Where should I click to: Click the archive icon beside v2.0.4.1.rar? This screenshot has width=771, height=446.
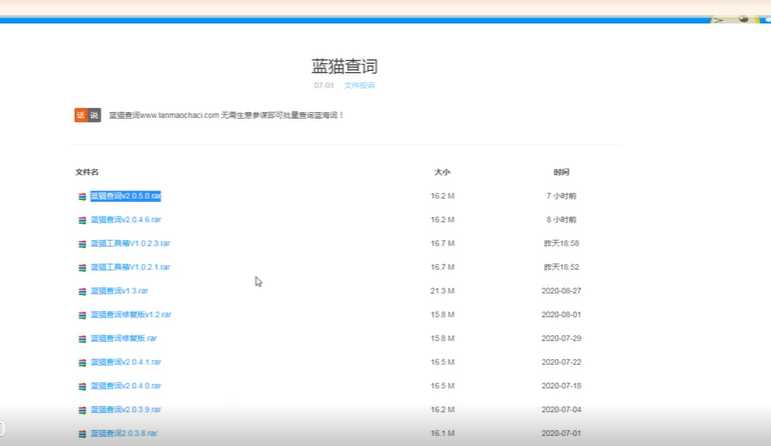[x=82, y=363]
